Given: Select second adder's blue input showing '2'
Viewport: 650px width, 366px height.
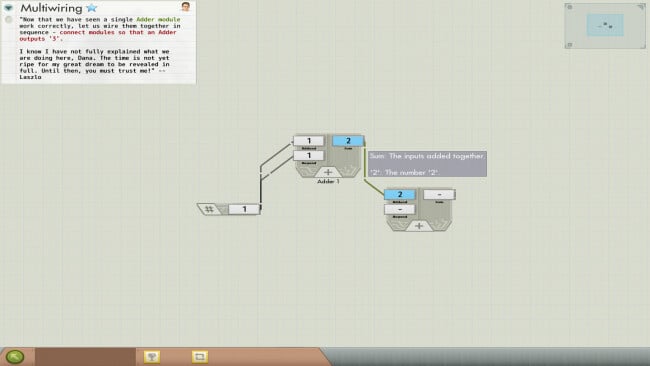Looking at the screenshot, I should (400, 194).
